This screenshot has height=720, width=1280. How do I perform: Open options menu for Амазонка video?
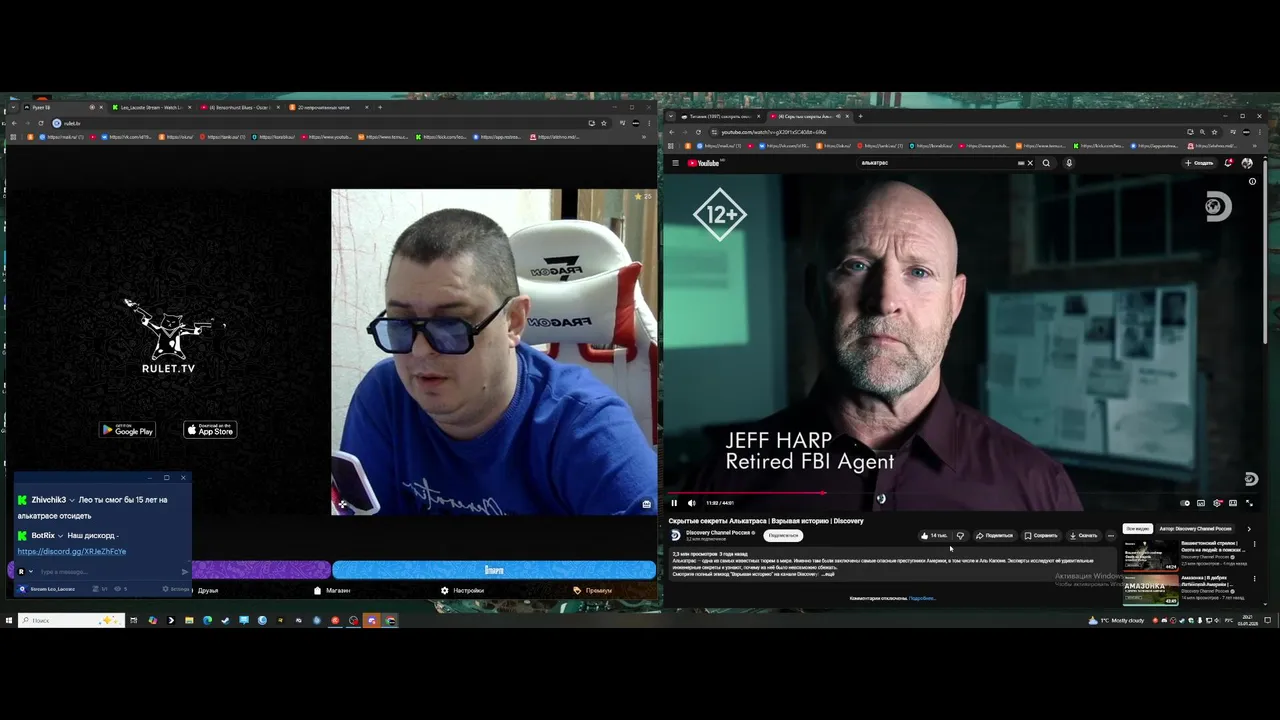coord(1254,578)
